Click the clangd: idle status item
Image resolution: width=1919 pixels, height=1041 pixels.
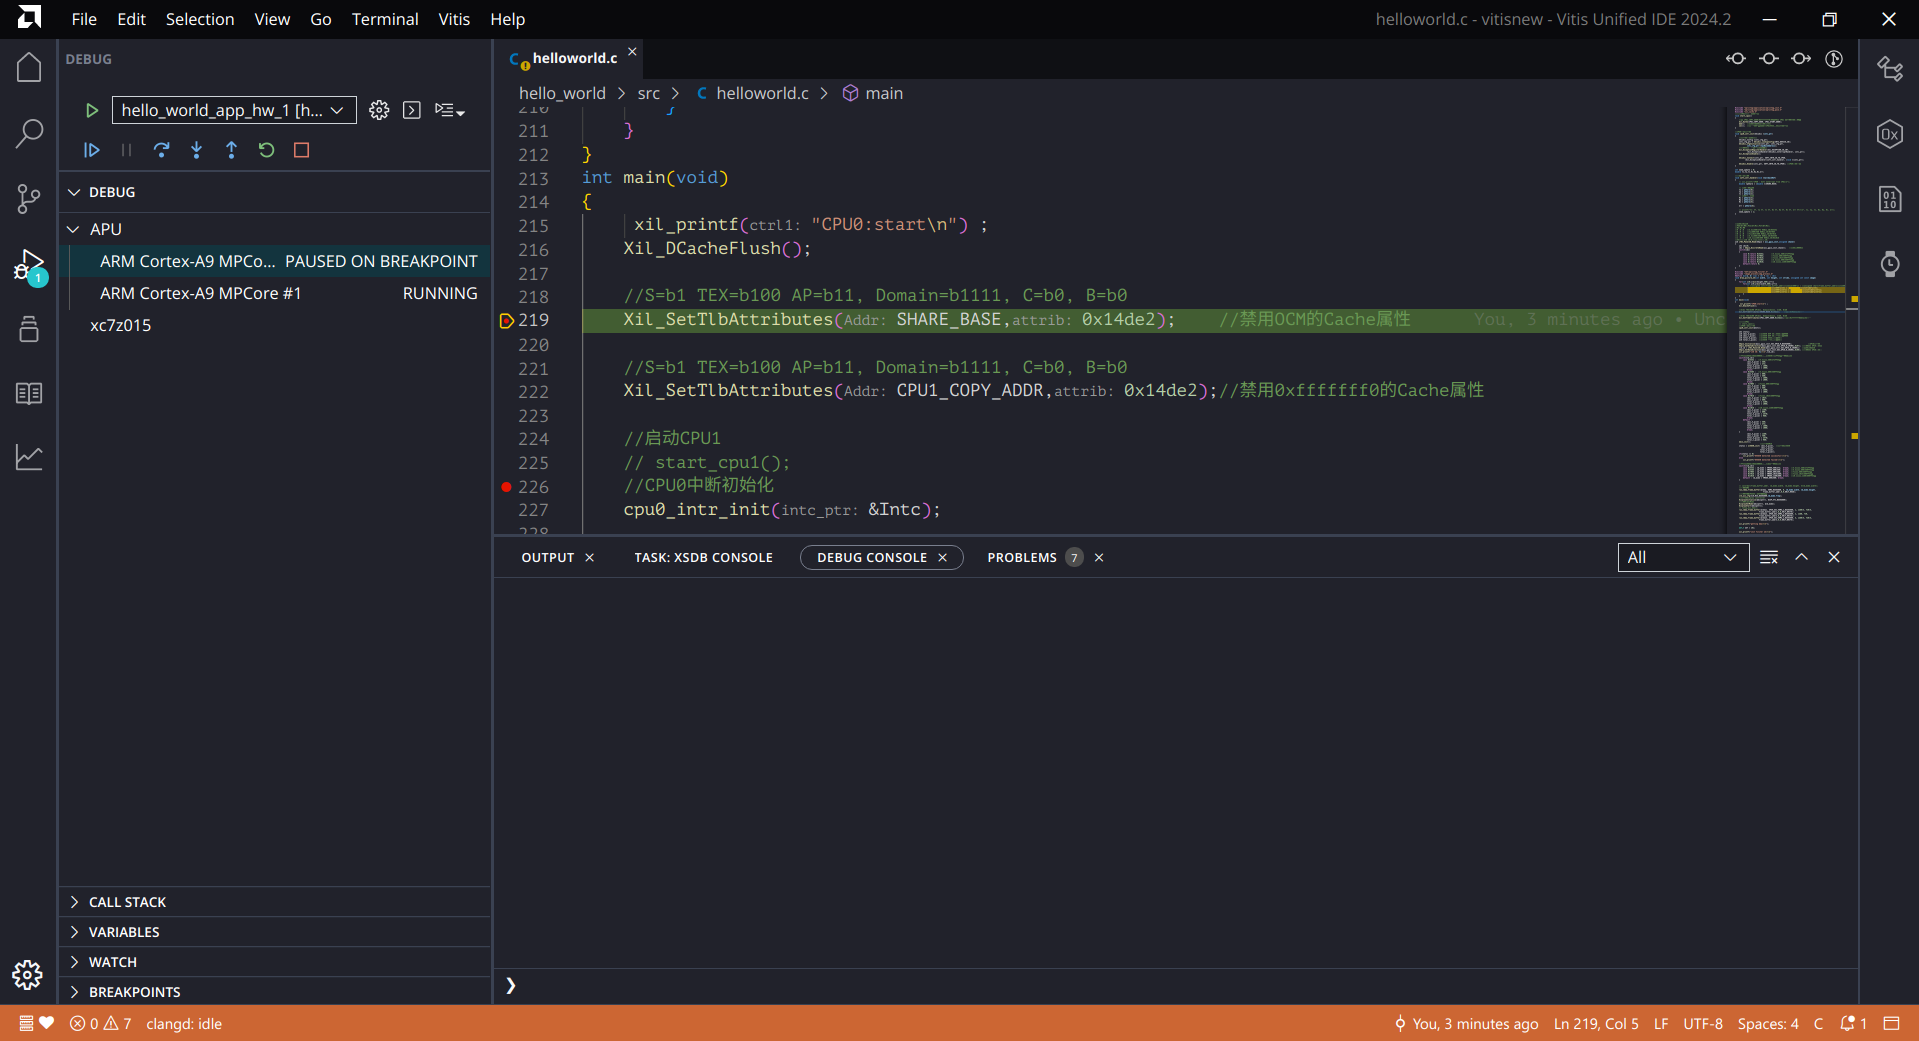click(184, 1024)
